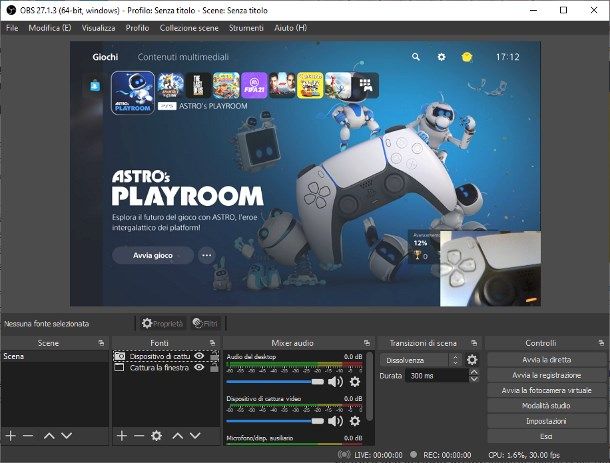Mute Audio del desktop speaker
This screenshot has width=610, height=463.
tap(335, 382)
